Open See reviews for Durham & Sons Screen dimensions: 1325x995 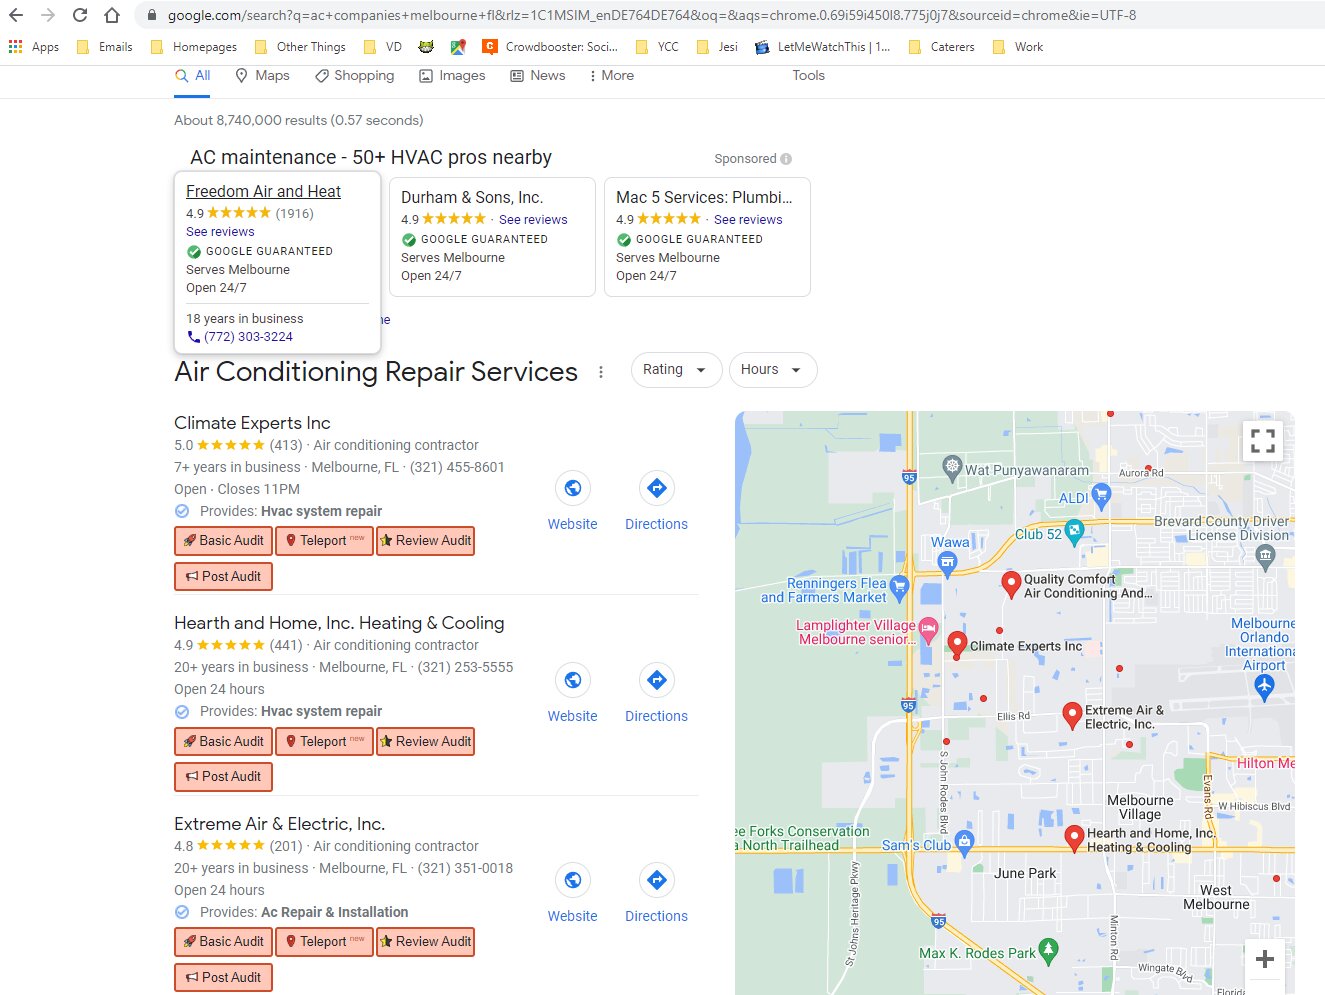[x=533, y=220]
